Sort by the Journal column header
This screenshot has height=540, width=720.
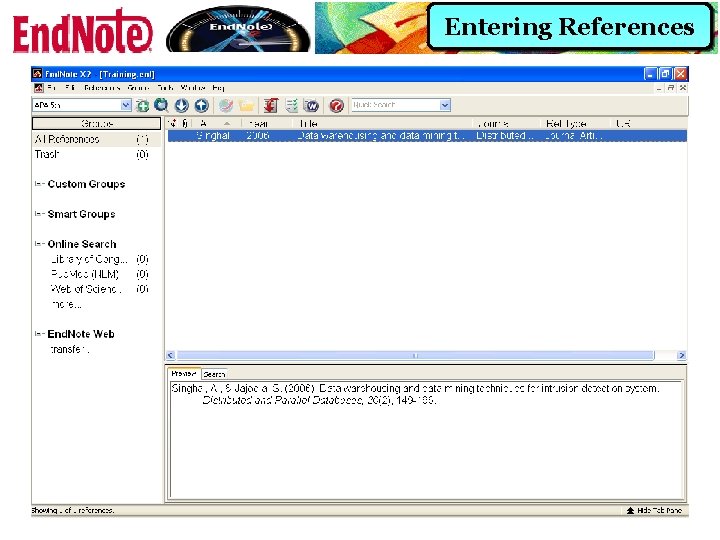click(x=507, y=124)
